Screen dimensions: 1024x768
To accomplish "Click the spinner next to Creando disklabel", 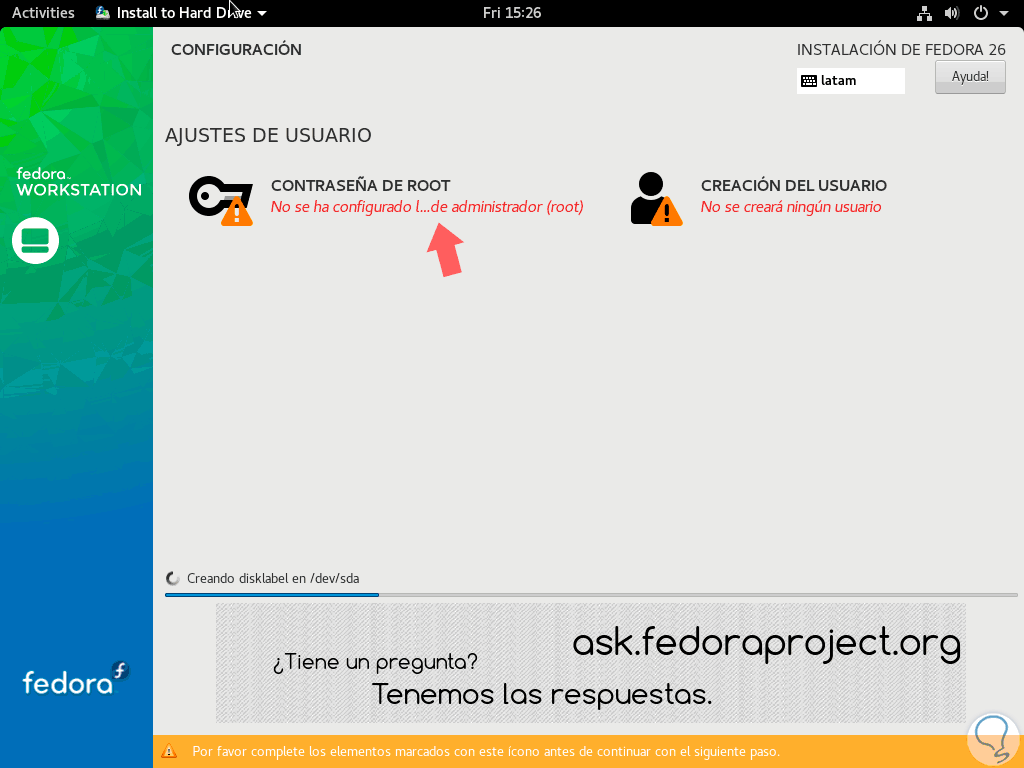I will (x=173, y=578).
